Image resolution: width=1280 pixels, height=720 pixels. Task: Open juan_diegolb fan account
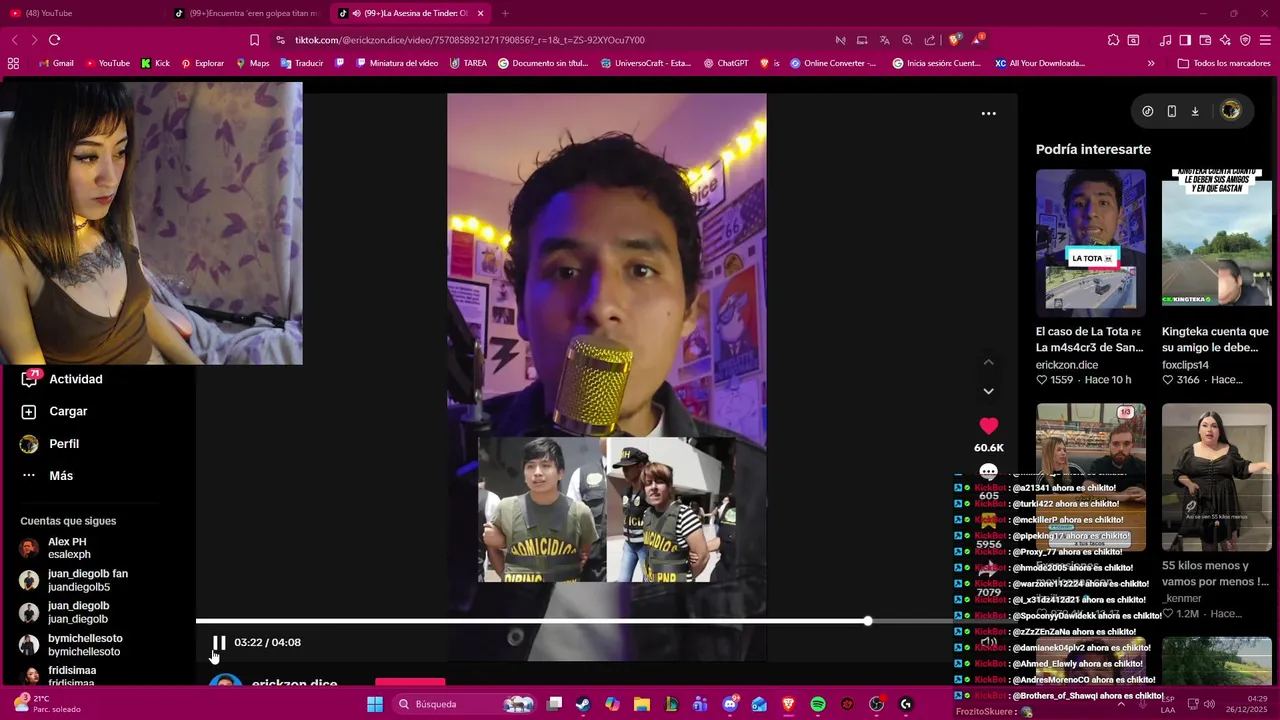pos(74,580)
